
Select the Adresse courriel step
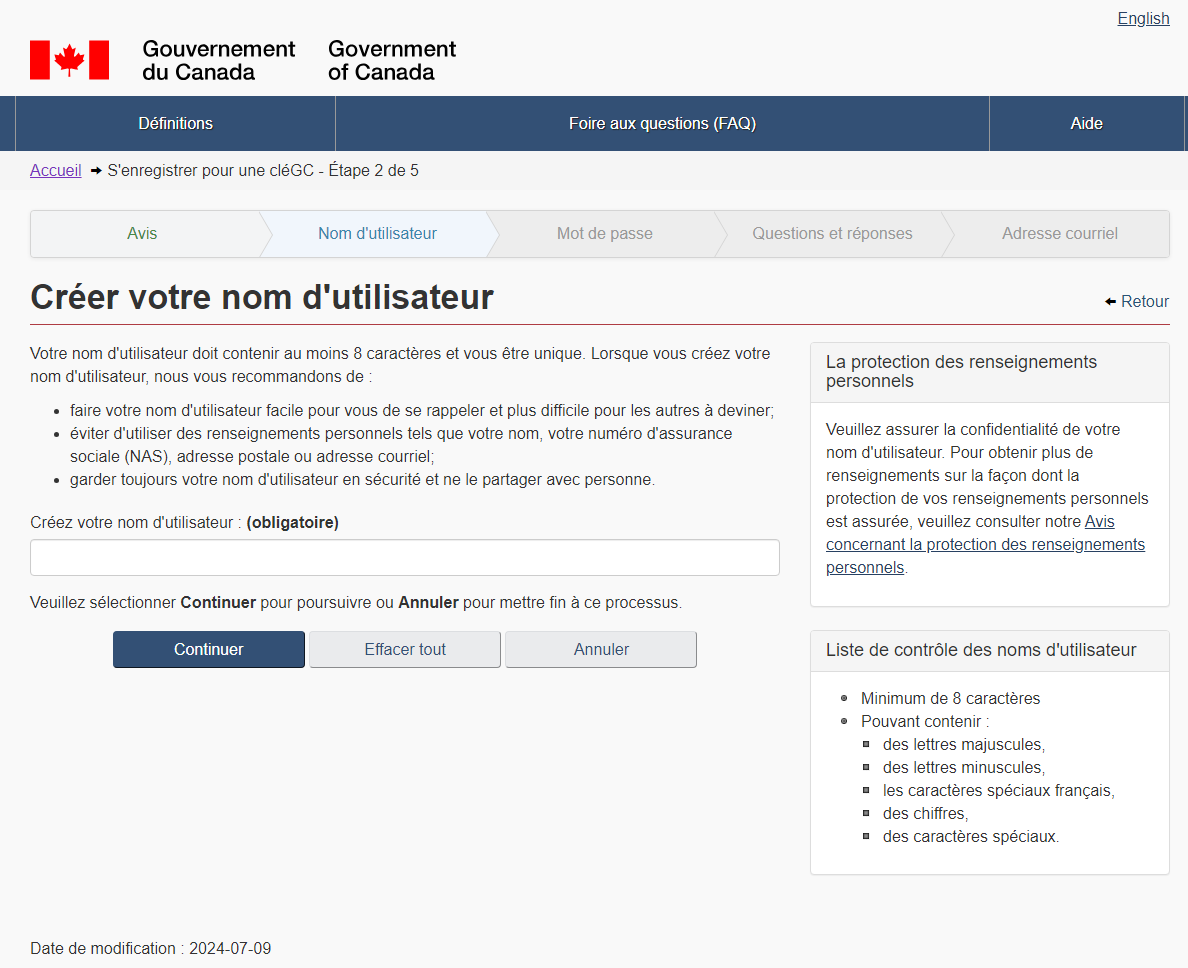coord(1059,234)
